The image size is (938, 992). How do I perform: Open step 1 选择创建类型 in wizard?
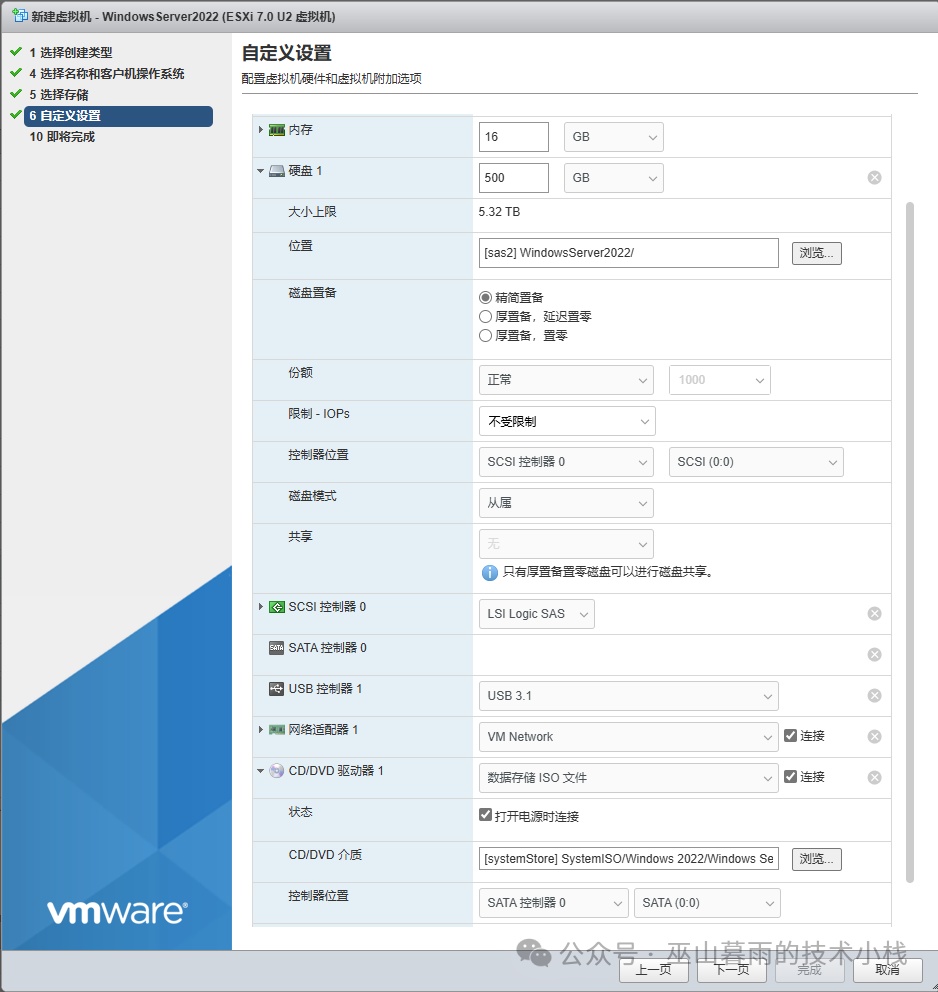pos(70,53)
